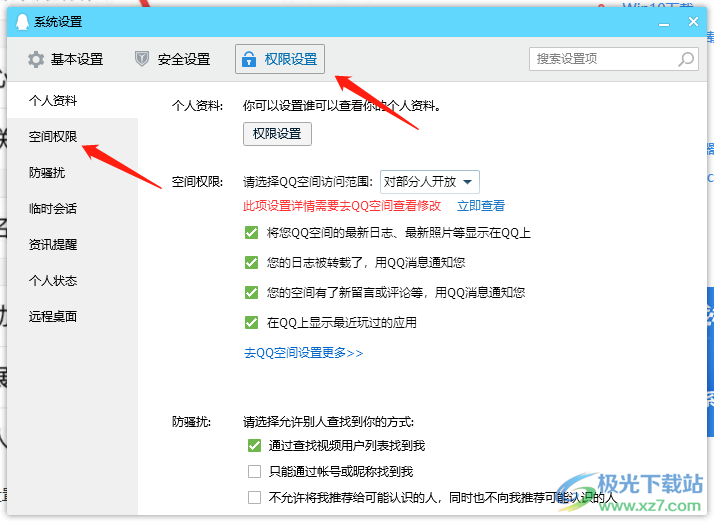Close the 系统设置 window
Screen dimensions: 714x522
click(x=693, y=21)
